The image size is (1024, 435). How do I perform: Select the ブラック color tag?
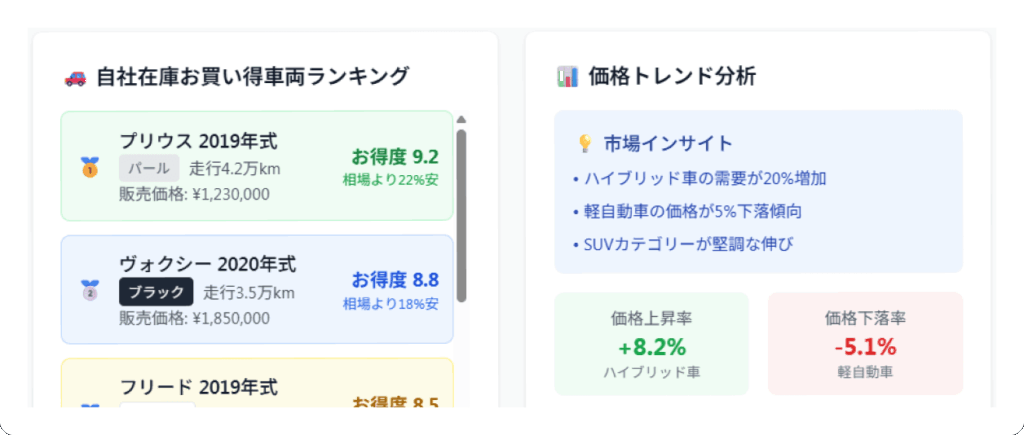tap(155, 292)
